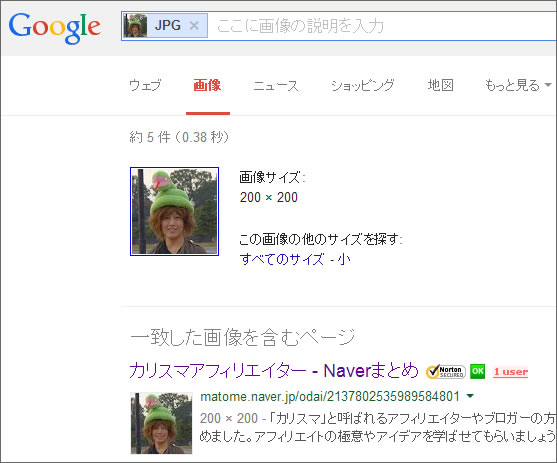557x463 pixels.
Task: Click the matome.naver.jp/odai URL text
Action: [x=330, y=396]
